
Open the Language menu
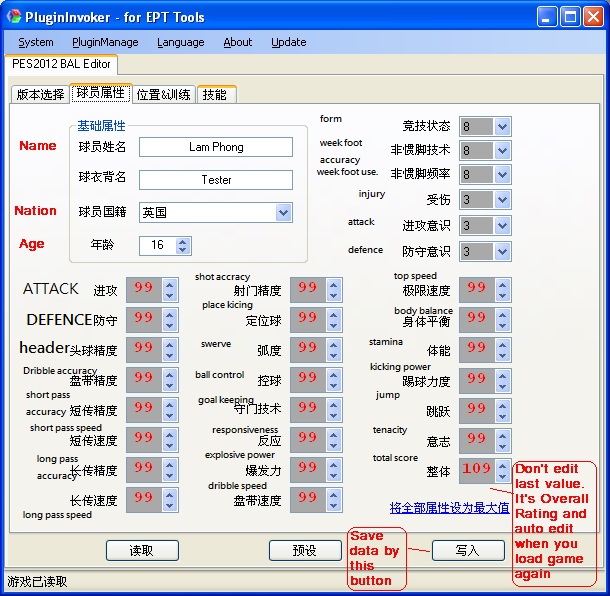(180, 42)
